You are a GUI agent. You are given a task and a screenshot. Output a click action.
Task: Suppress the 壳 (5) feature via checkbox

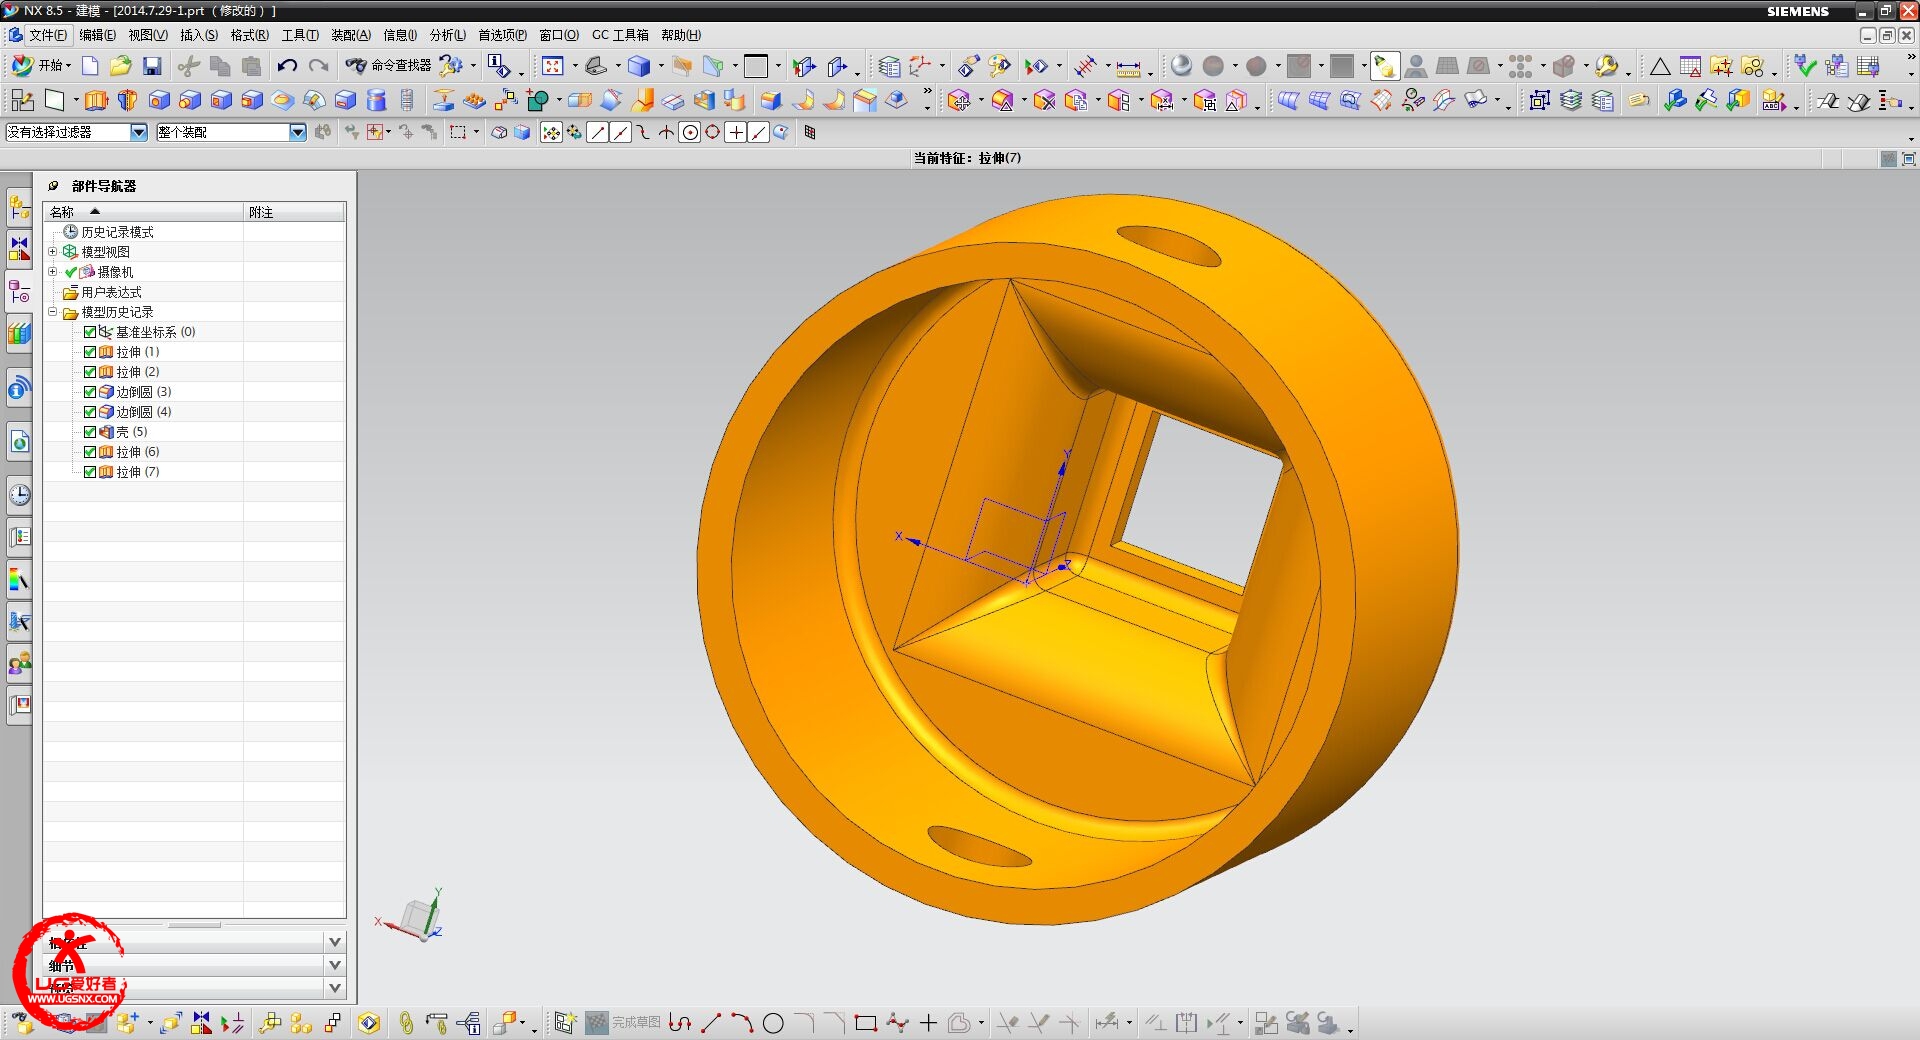click(90, 432)
